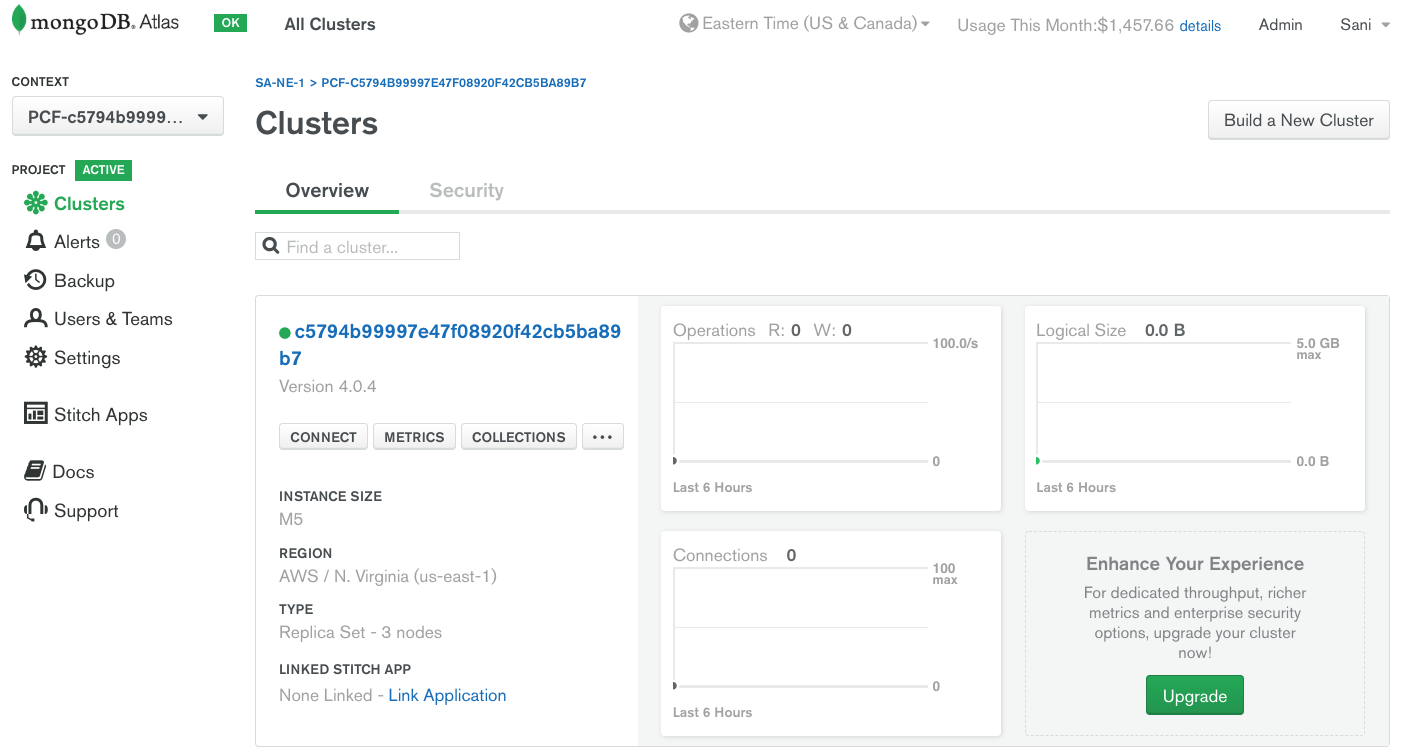Click the Alerts count badge showing 0

point(116,240)
